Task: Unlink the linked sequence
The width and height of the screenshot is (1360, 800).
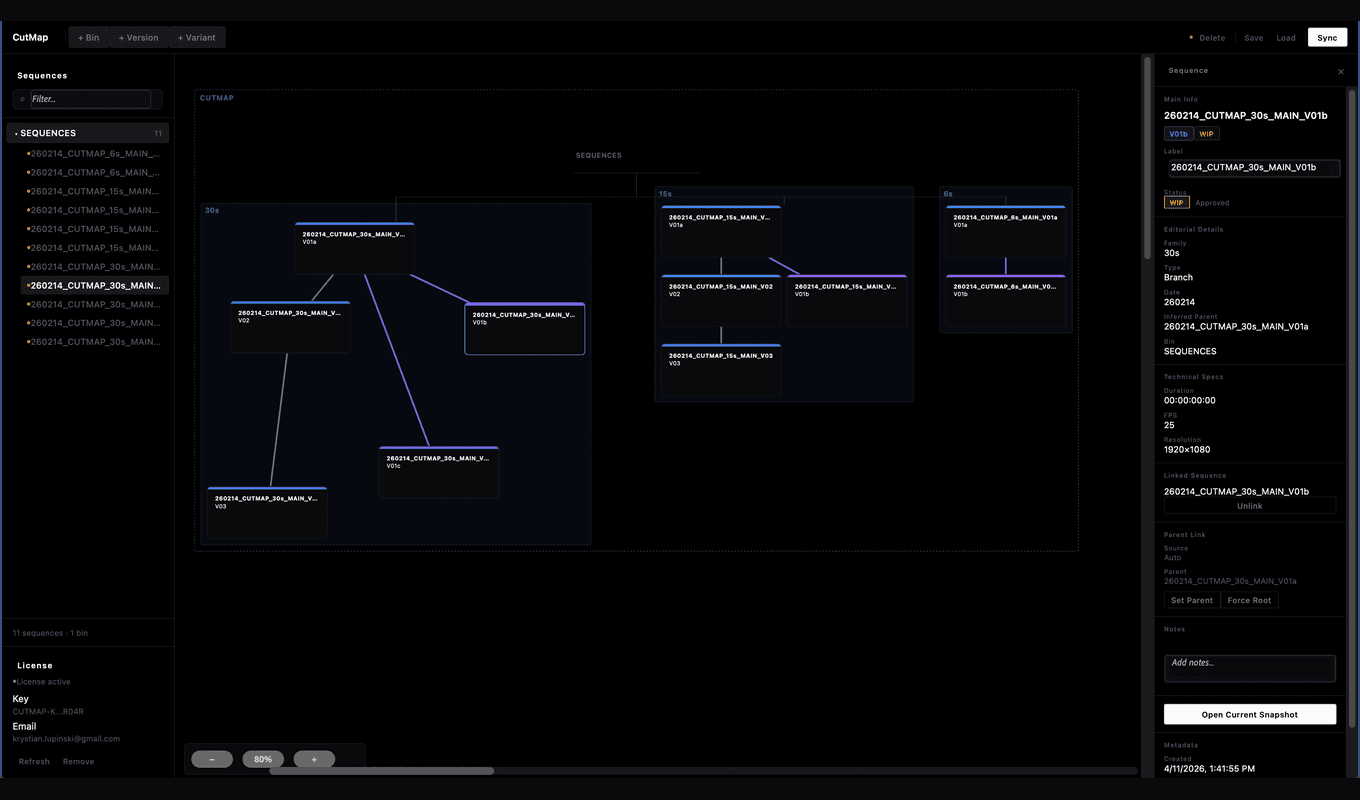Action: pyautogui.click(x=1250, y=506)
